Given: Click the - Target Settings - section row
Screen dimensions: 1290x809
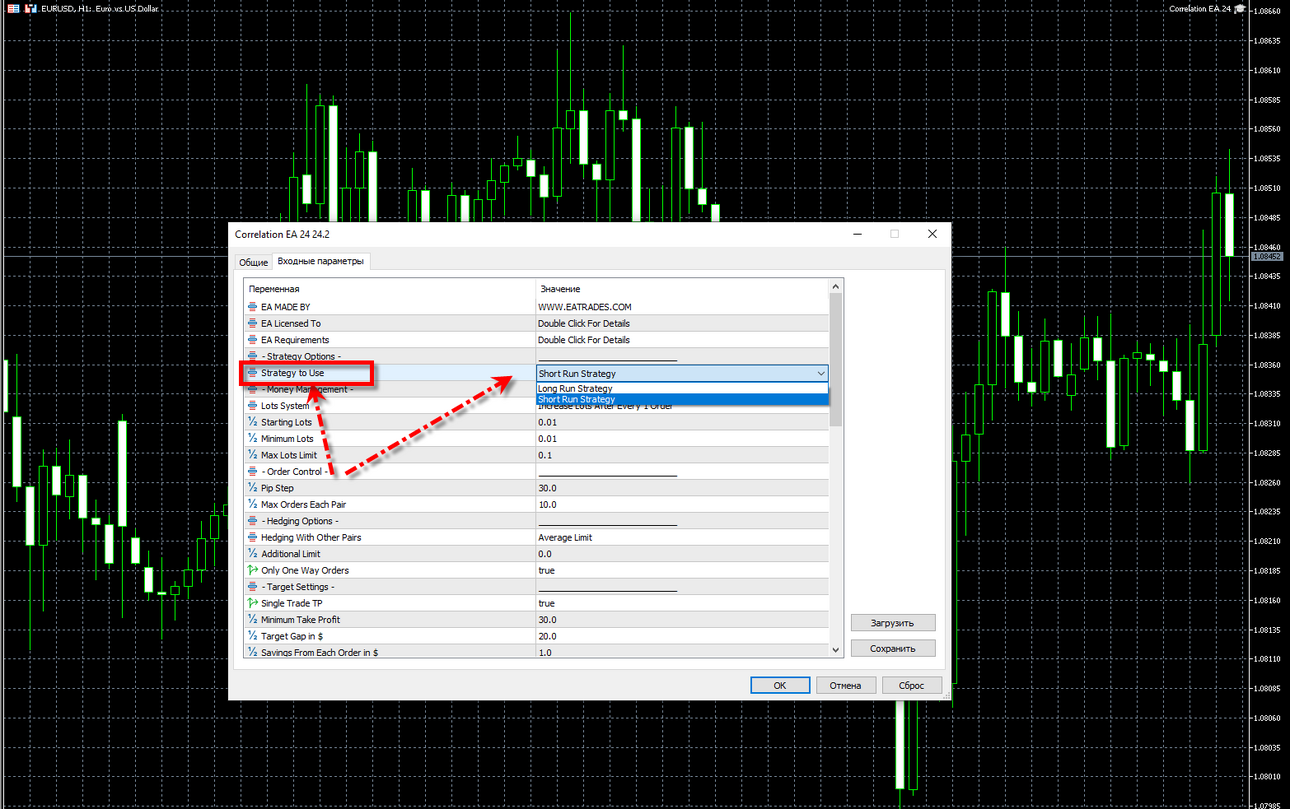Looking at the screenshot, I should pyautogui.click(x=537, y=587).
